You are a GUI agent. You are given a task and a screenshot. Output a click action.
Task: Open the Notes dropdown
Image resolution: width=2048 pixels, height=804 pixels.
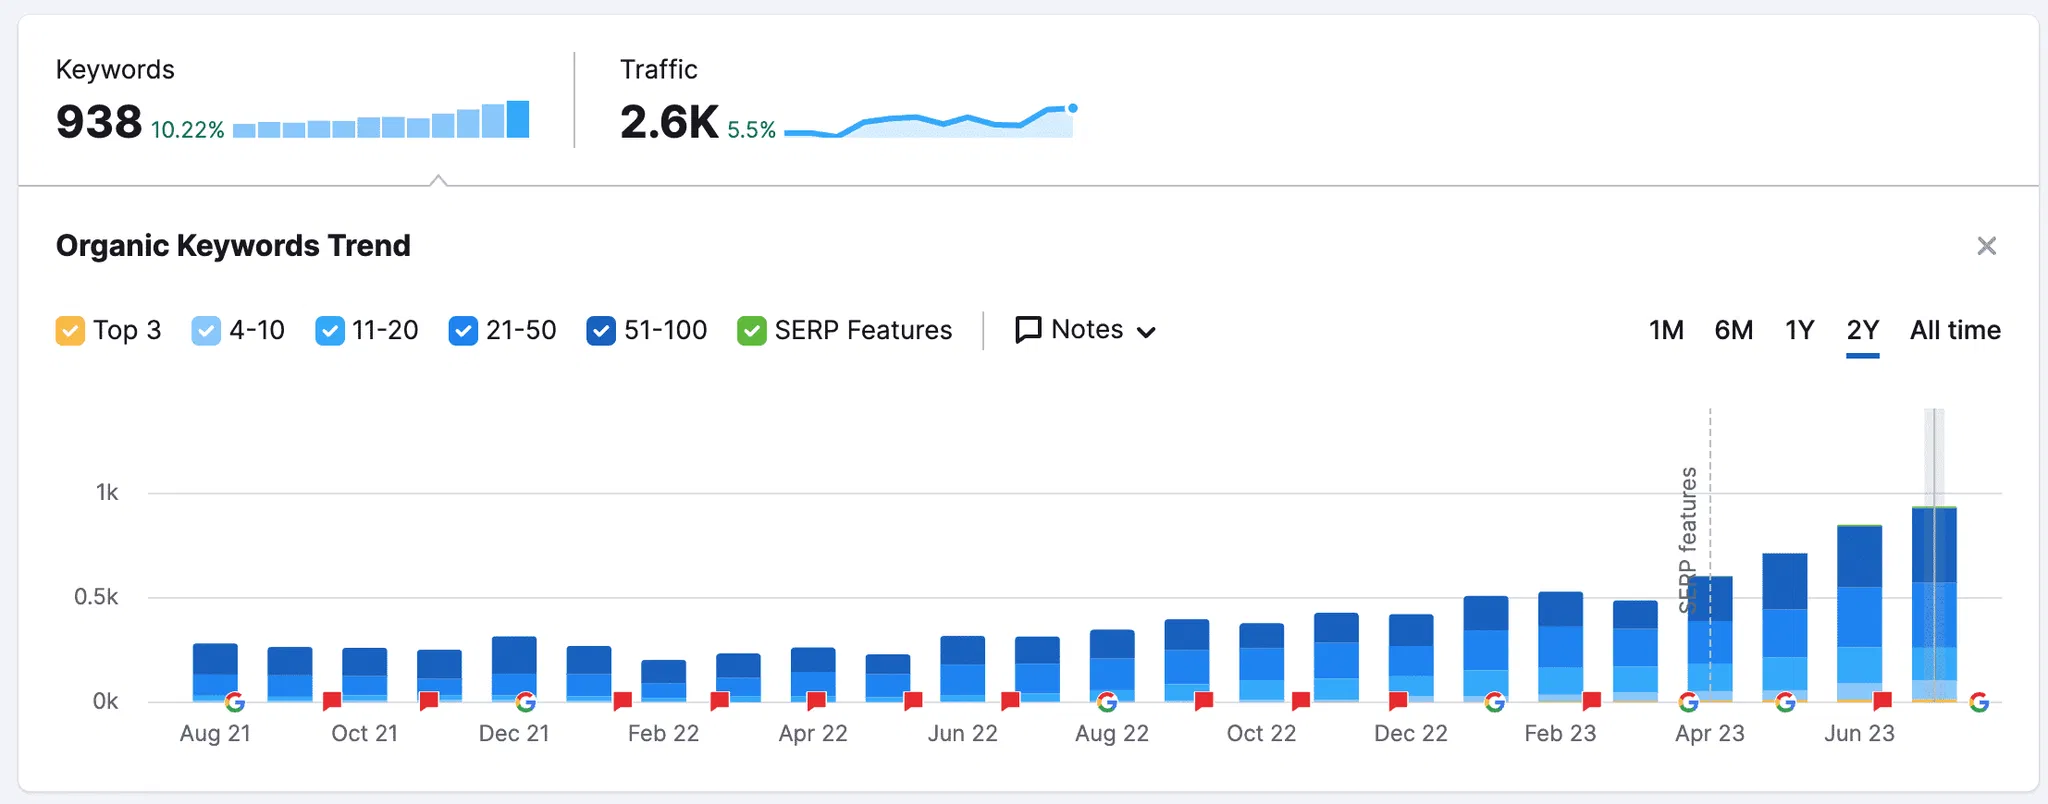click(1086, 330)
